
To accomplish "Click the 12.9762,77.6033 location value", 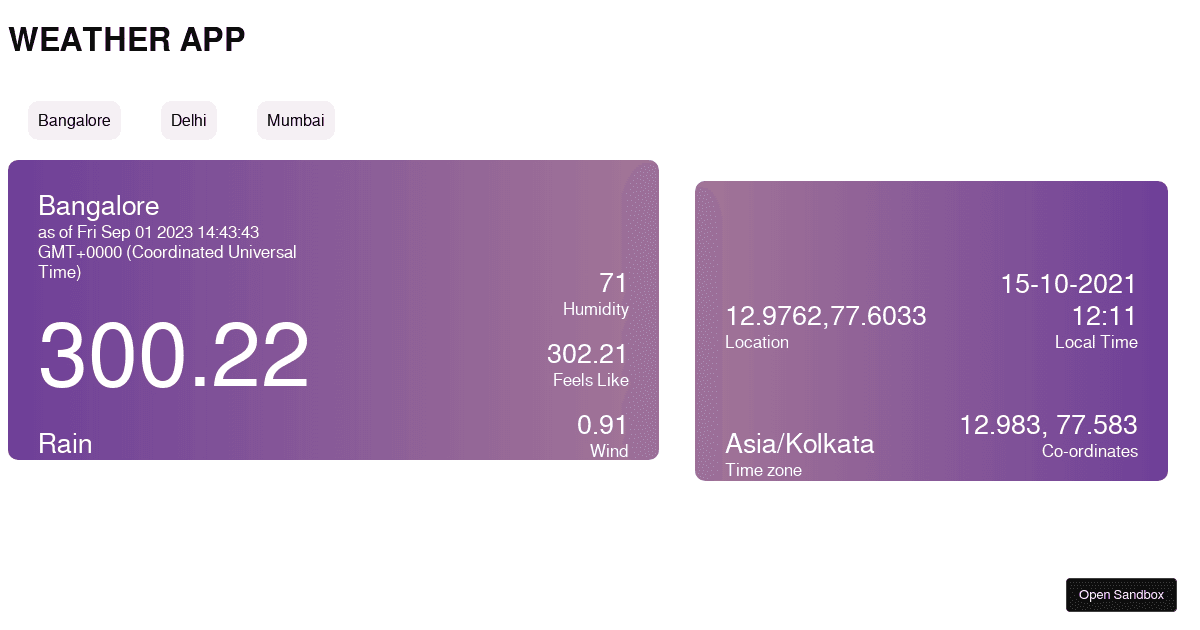I will (826, 316).
